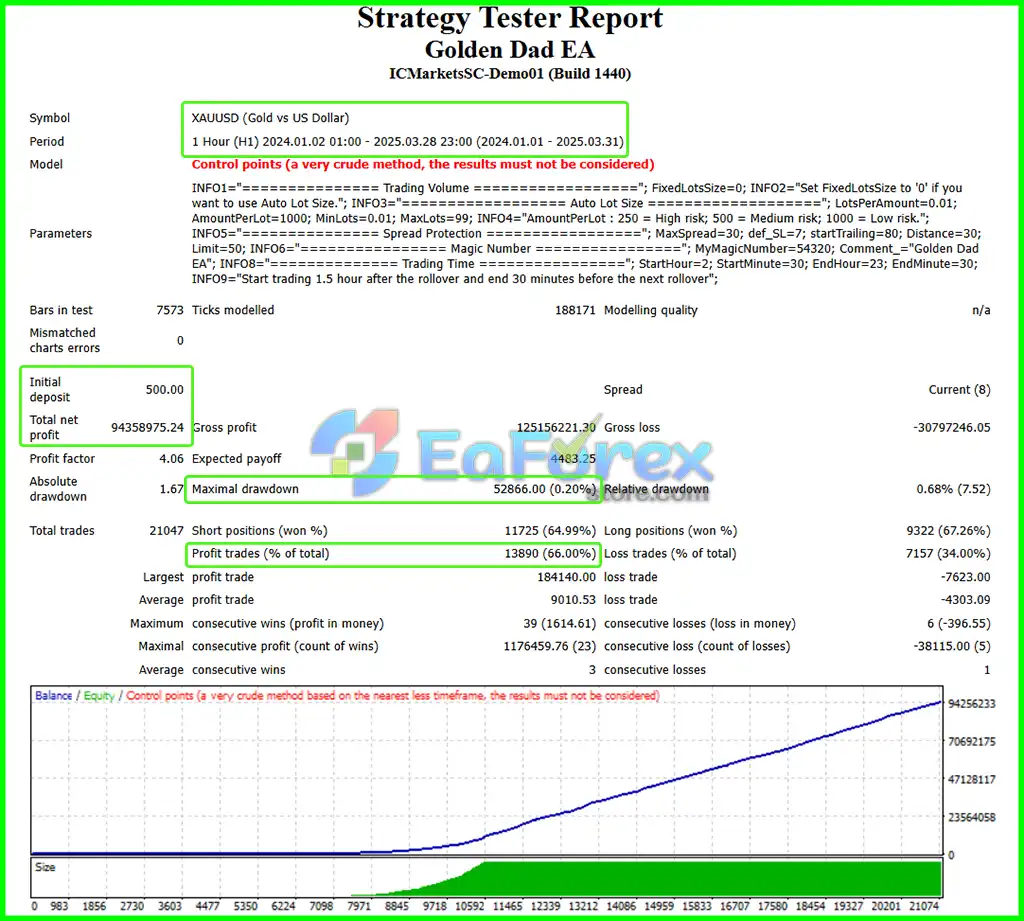Screen dimensions: 1024x921
Task: Click the chart axis value 94256233
Action: pos(972,704)
